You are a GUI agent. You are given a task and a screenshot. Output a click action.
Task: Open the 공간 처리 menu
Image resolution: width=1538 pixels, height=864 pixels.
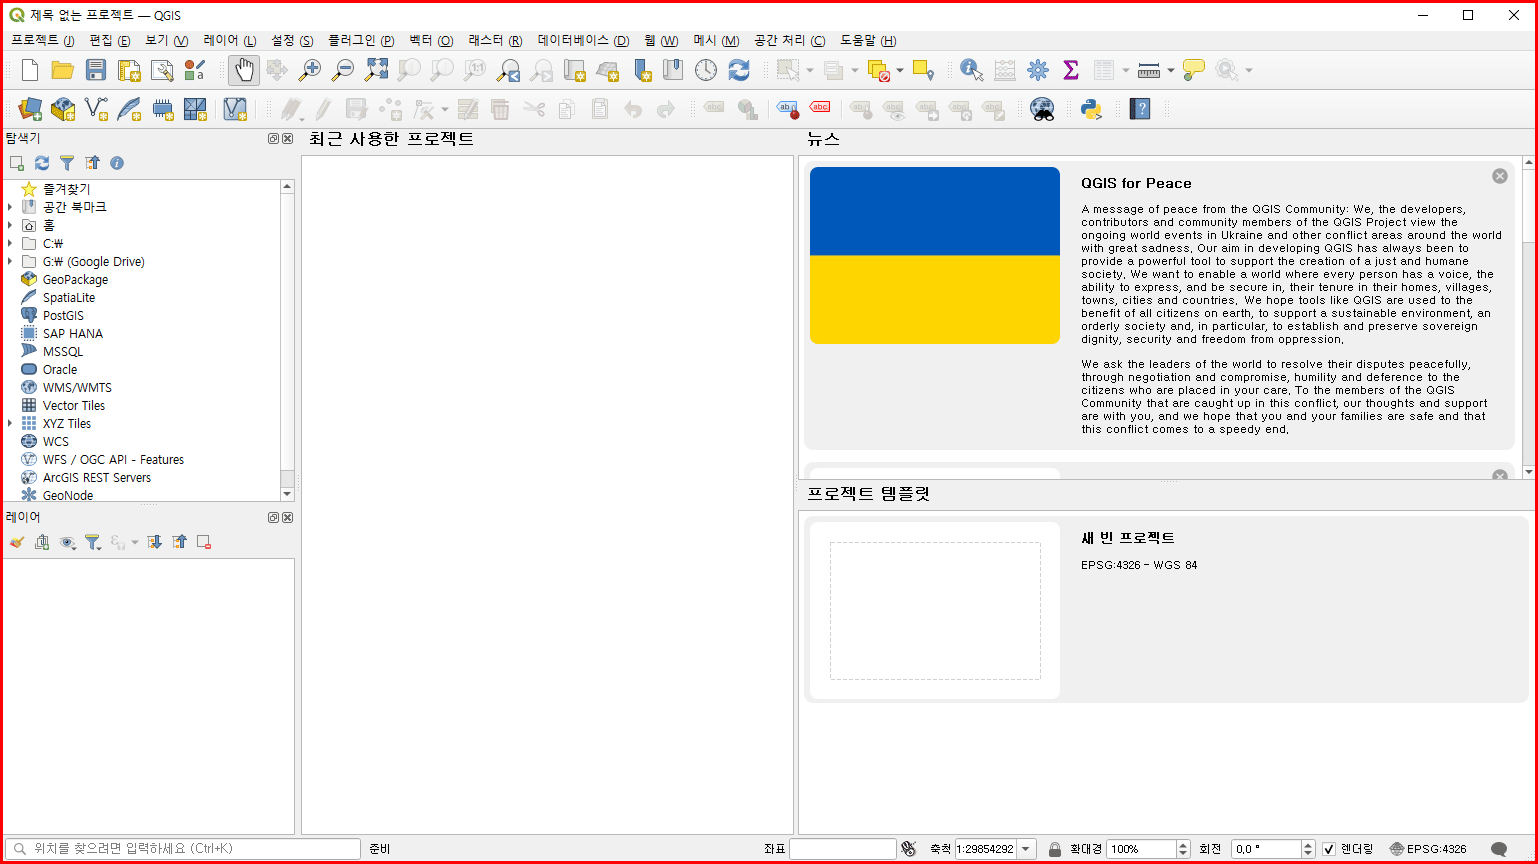pyautogui.click(x=789, y=41)
